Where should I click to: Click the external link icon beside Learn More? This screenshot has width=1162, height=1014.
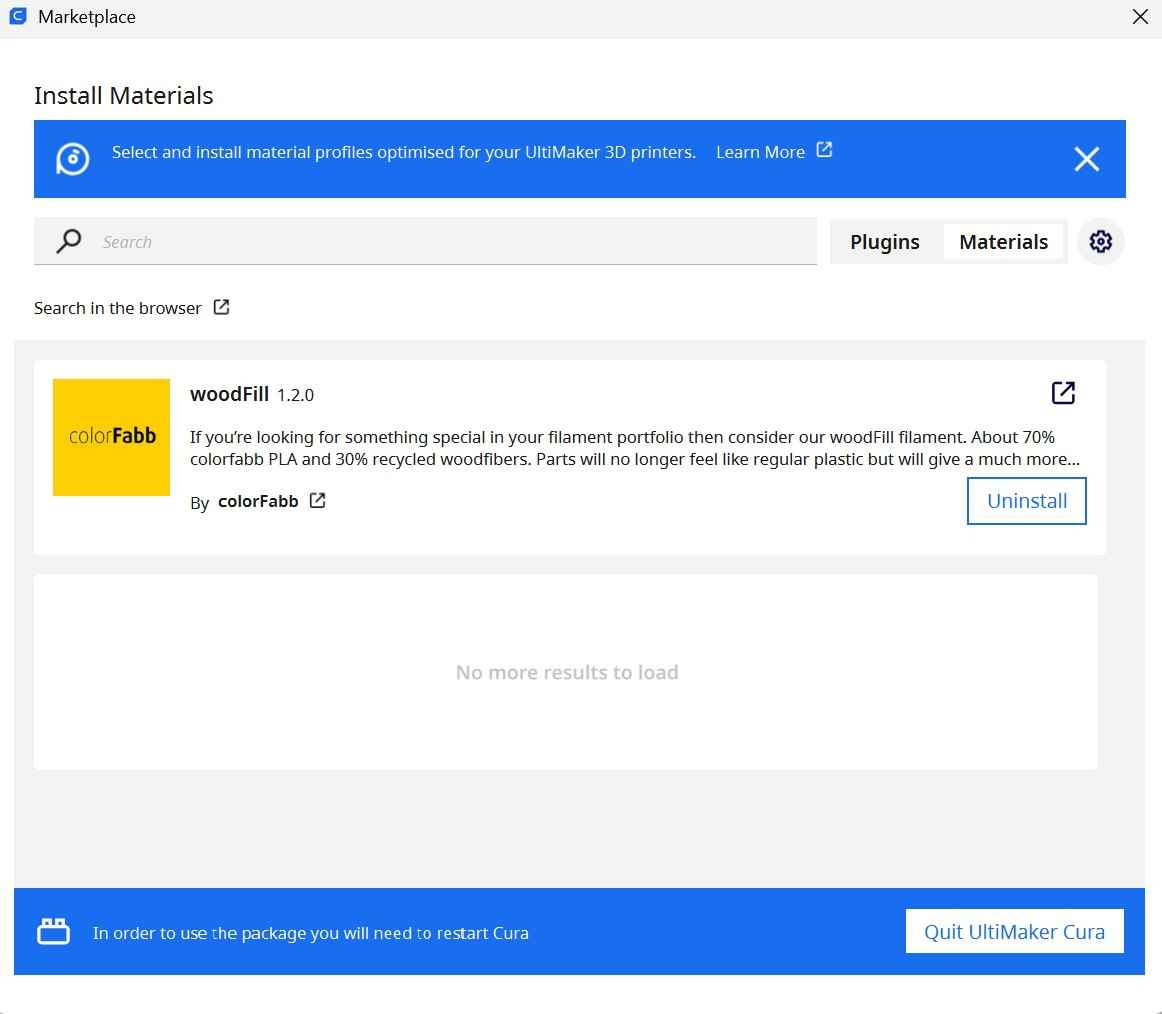pos(824,150)
